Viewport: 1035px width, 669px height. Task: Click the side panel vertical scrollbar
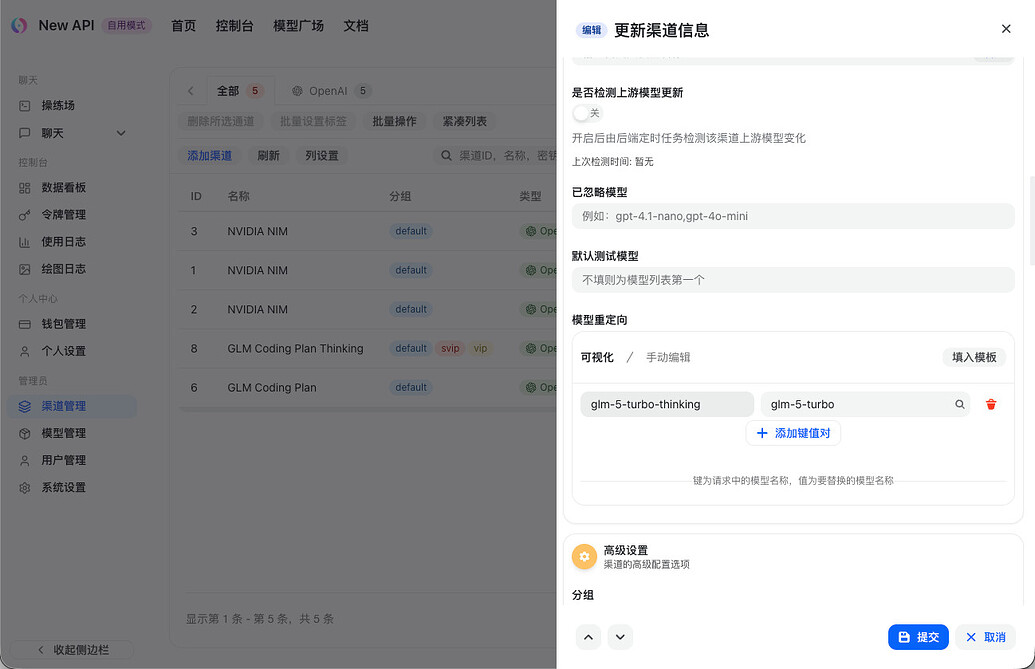pyautogui.click(x=1032, y=221)
